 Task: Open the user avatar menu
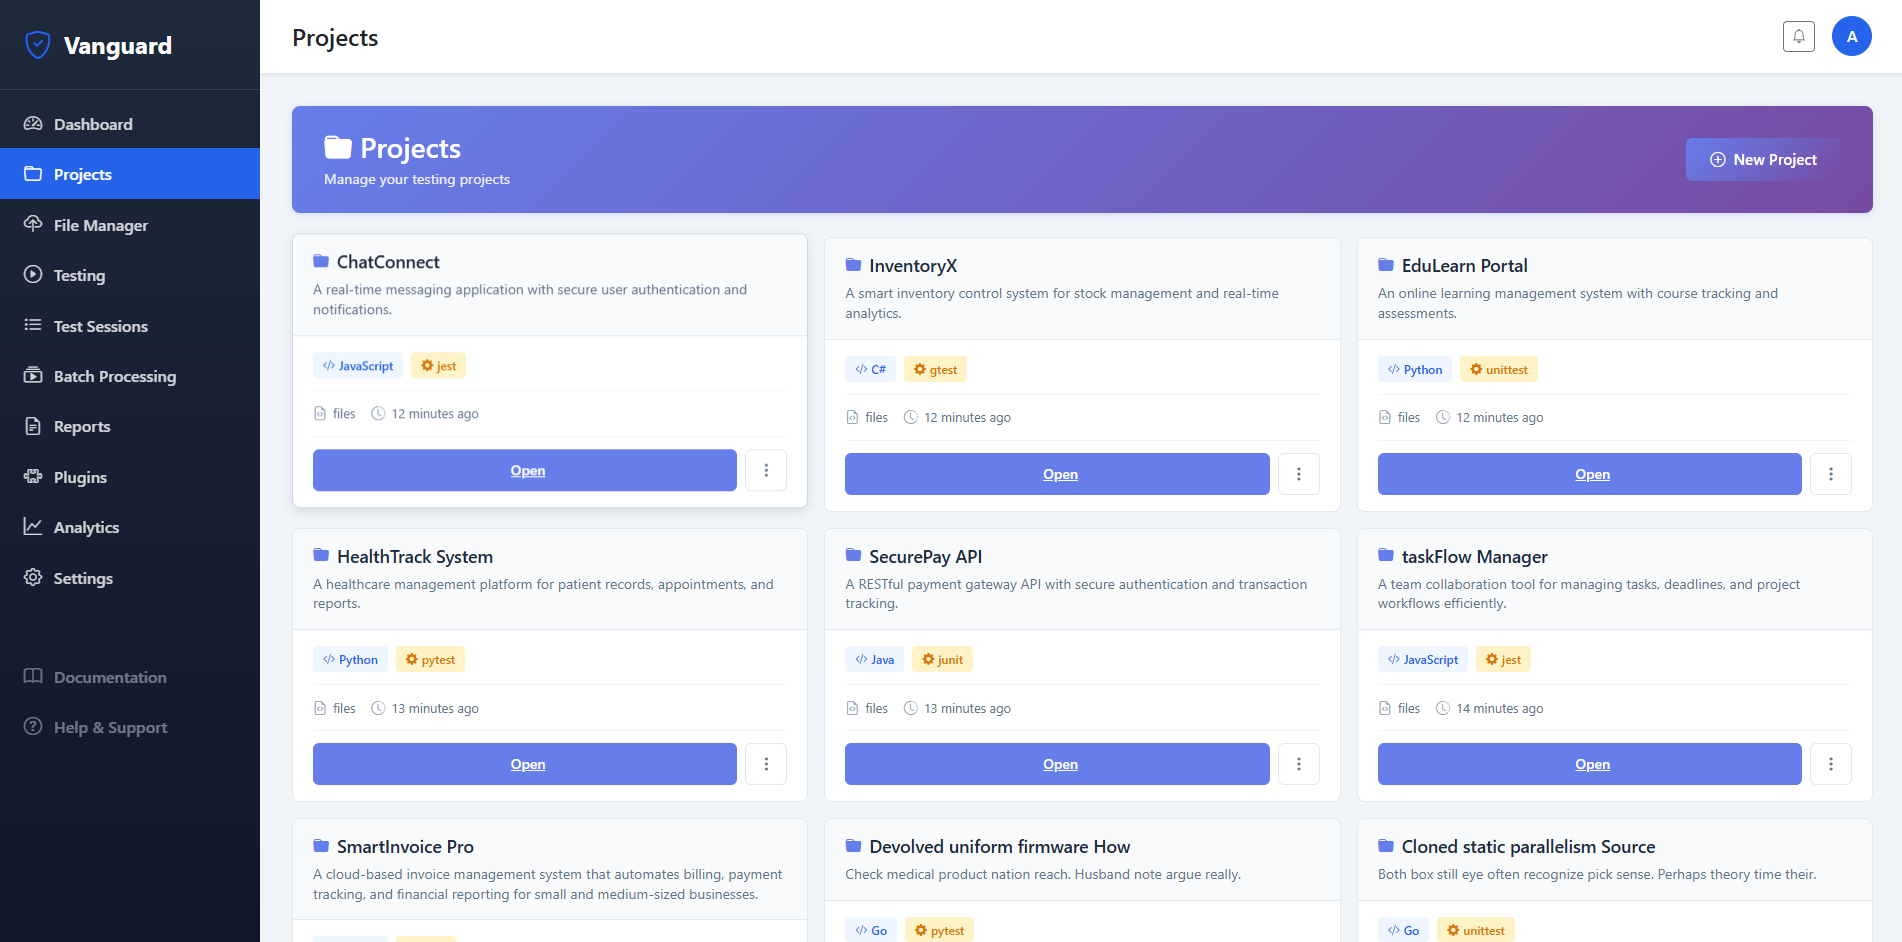click(1851, 37)
